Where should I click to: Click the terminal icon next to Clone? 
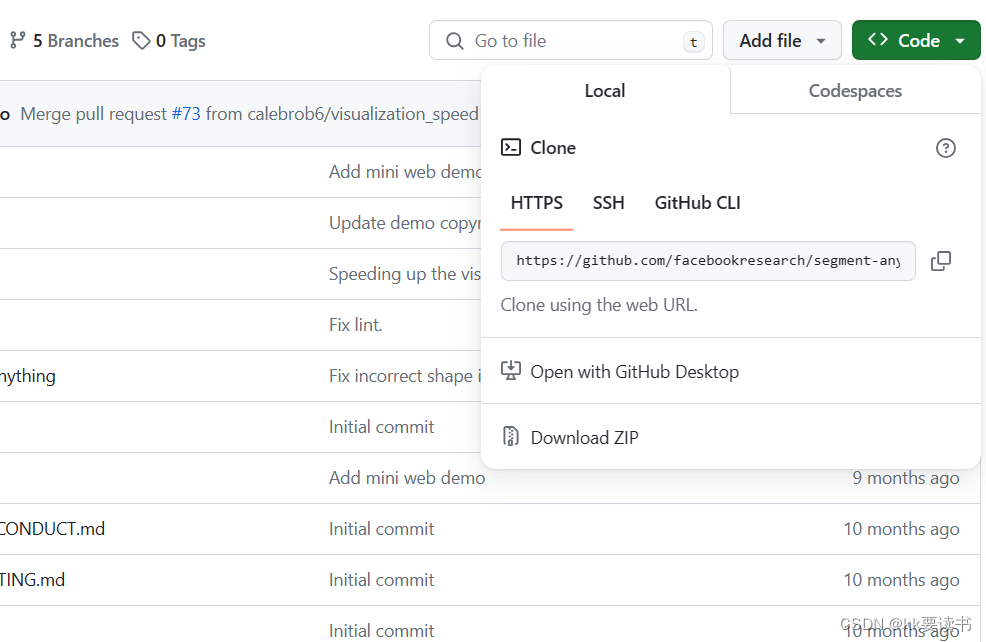pos(511,147)
